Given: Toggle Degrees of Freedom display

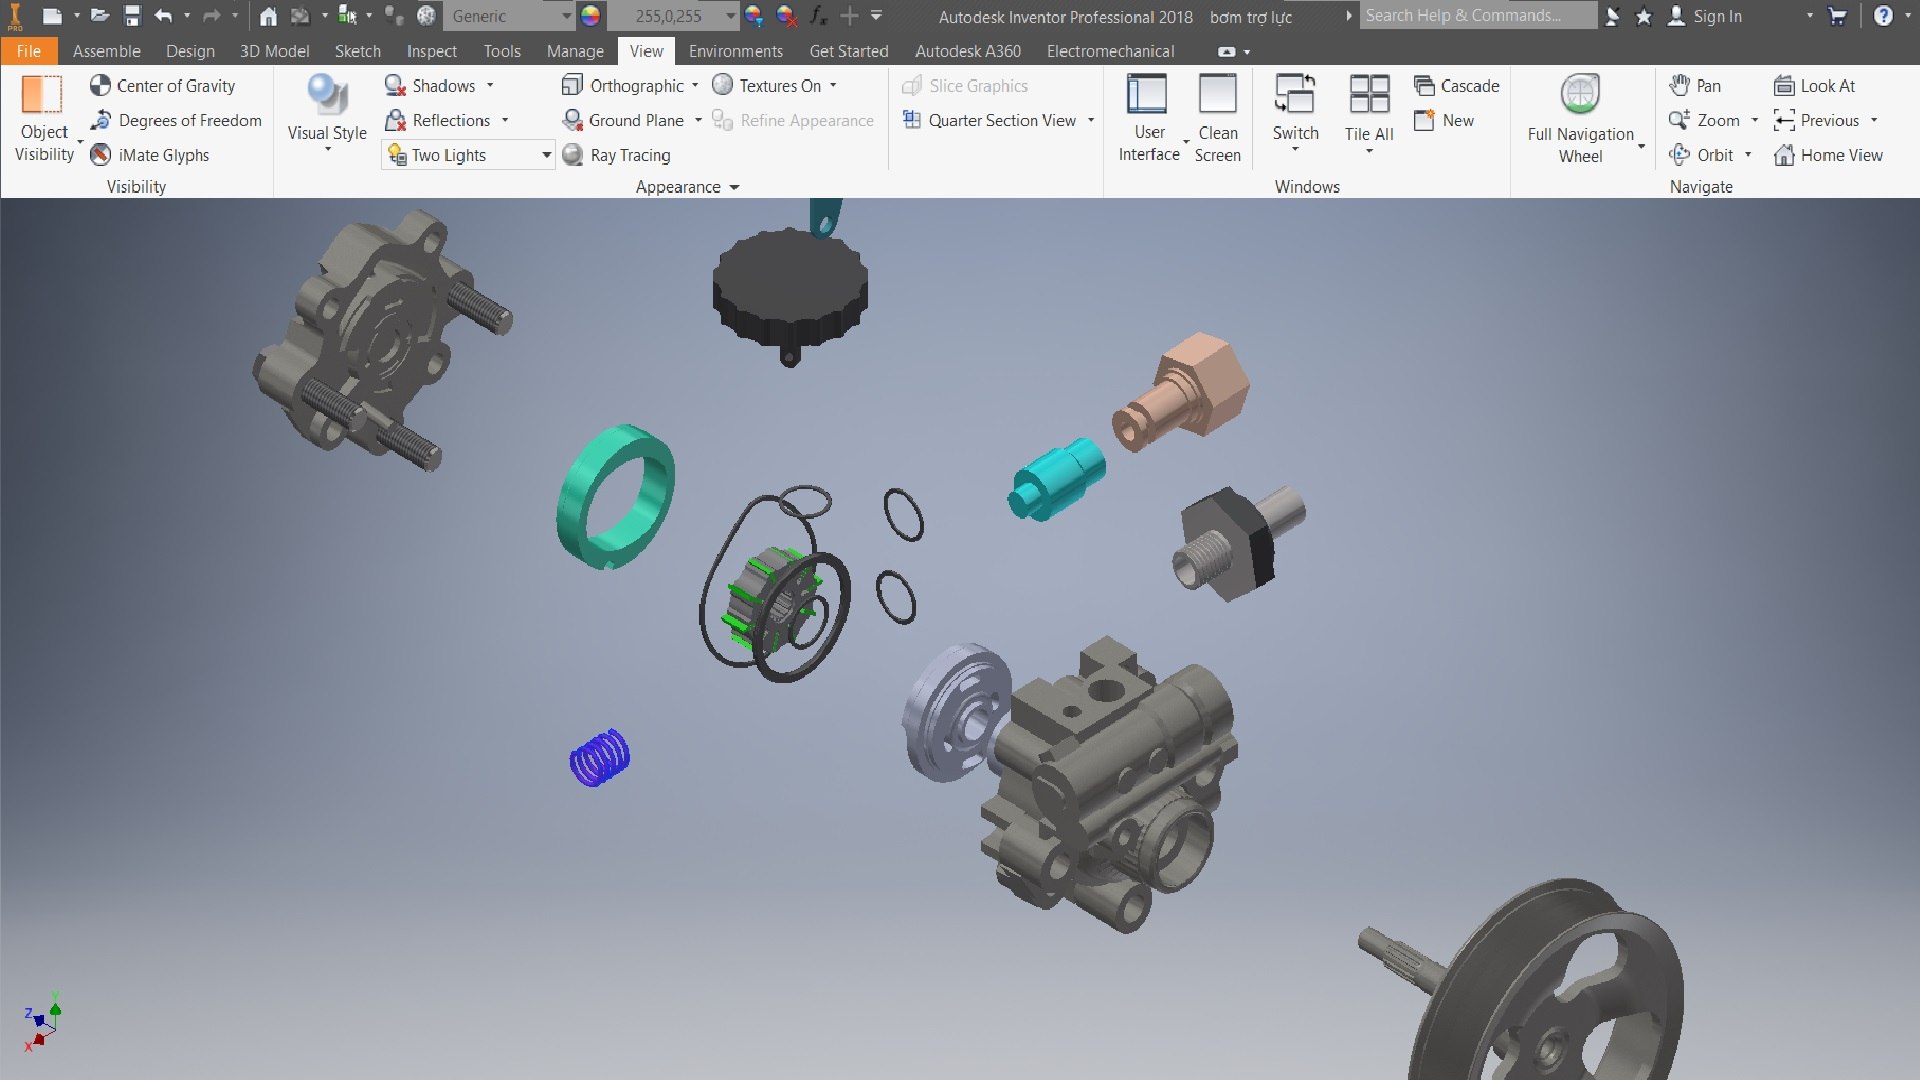Looking at the screenshot, I should pos(175,120).
